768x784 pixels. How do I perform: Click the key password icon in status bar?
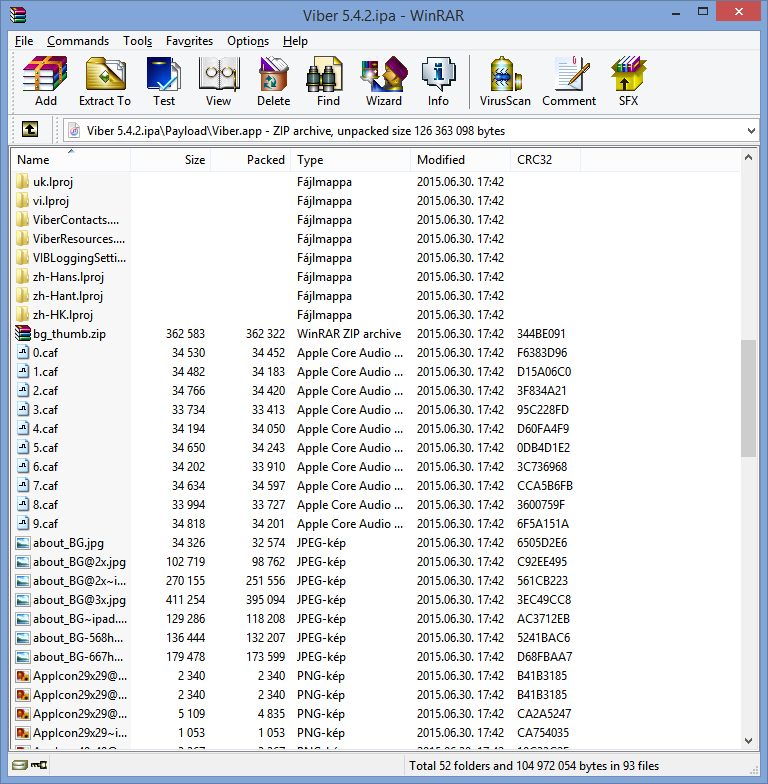pyautogui.click(x=39, y=765)
